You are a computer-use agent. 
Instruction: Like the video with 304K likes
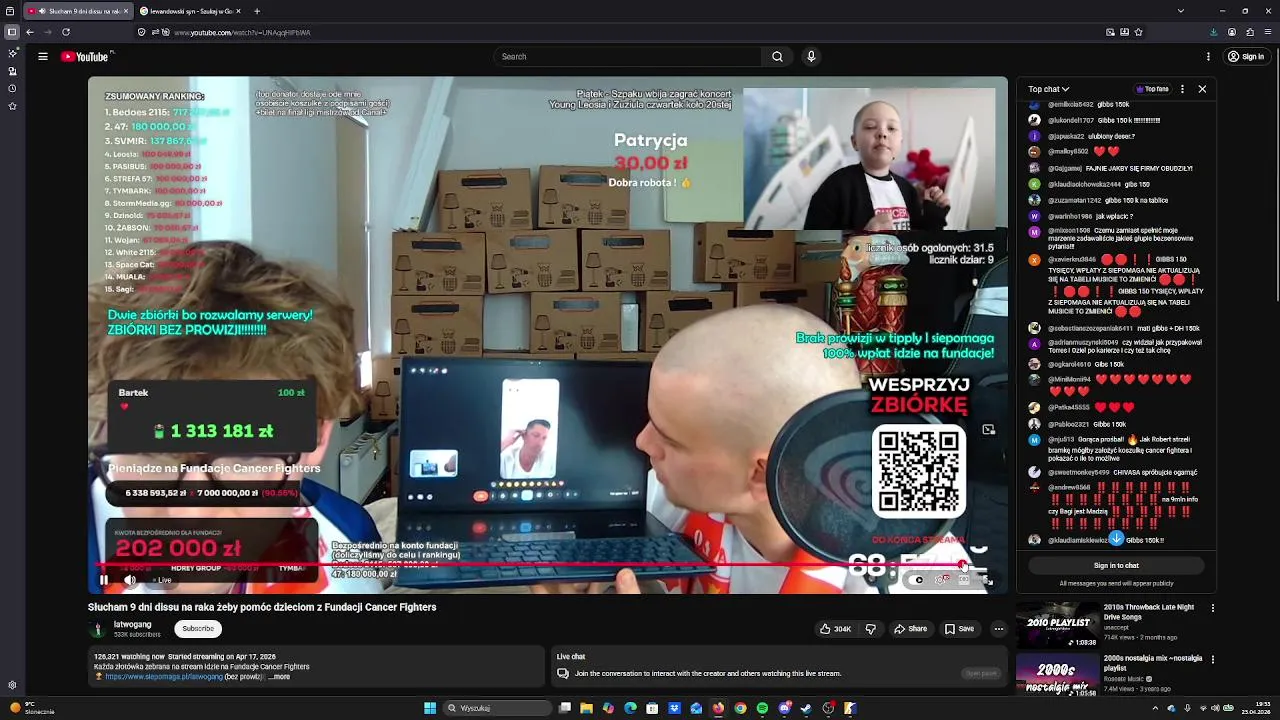pos(836,629)
